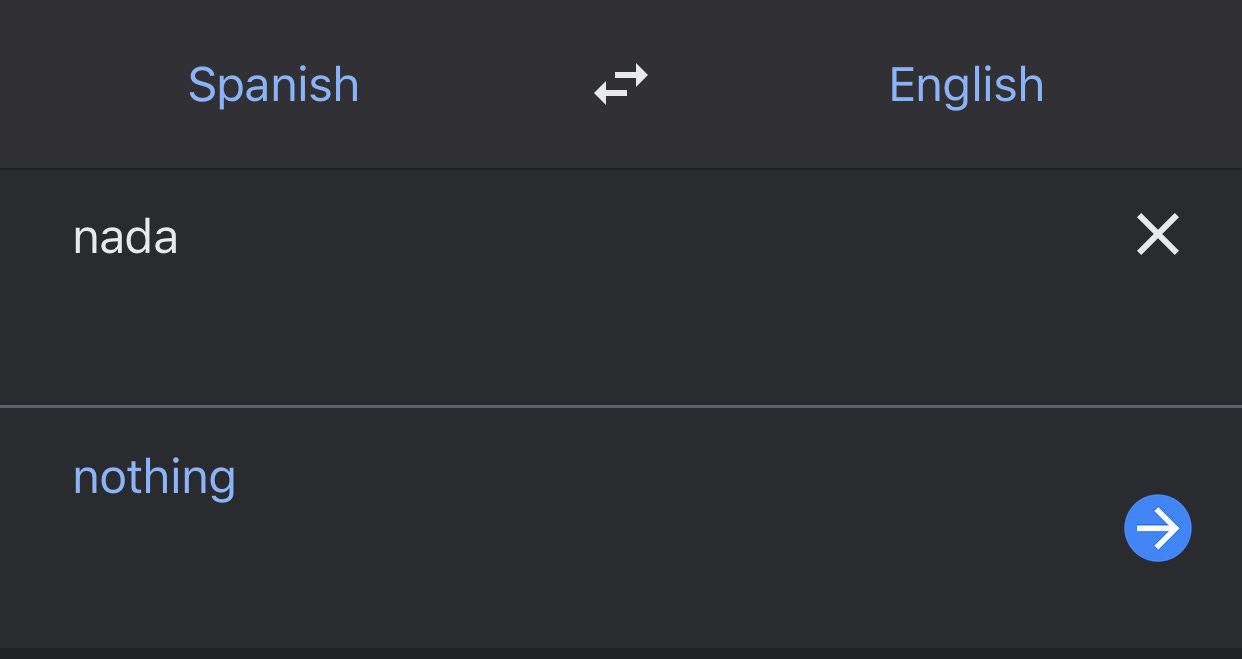Tap the 'English' label in the header
This screenshot has height=659, width=1242.
[x=966, y=84]
